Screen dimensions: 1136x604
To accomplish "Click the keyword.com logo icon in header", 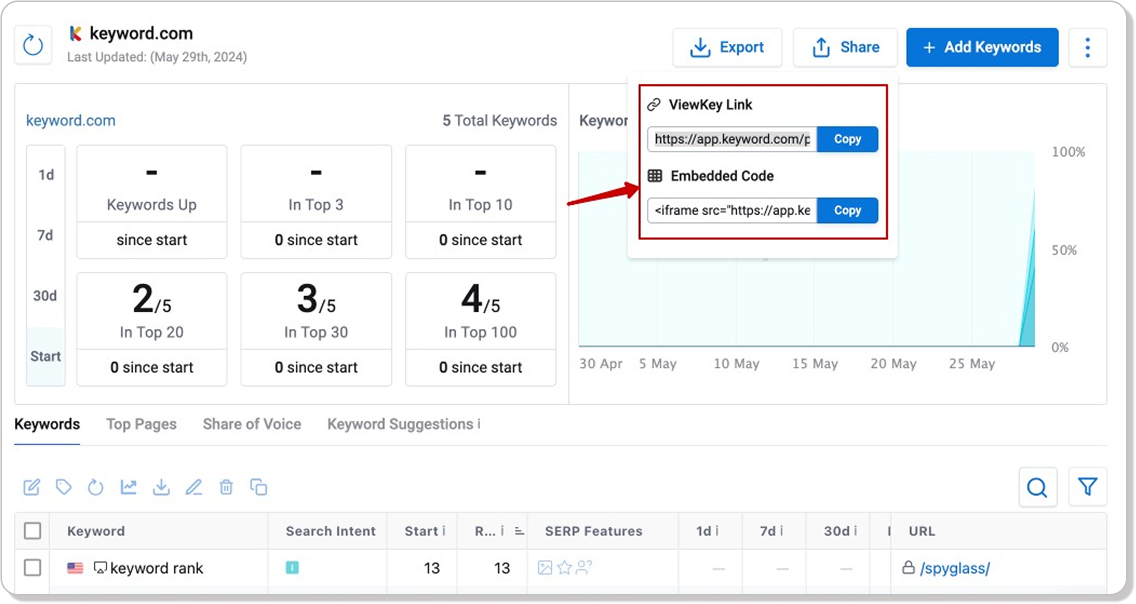I will (x=75, y=33).
